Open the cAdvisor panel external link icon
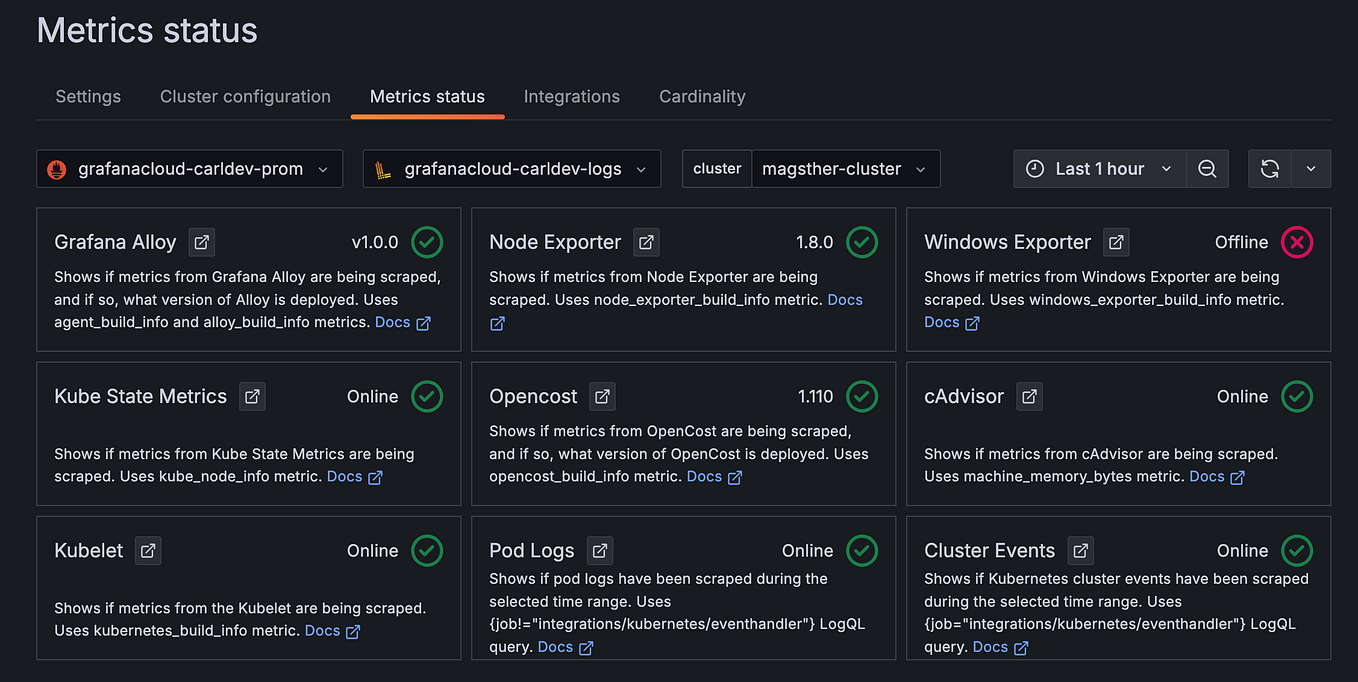 (1029, 396)
